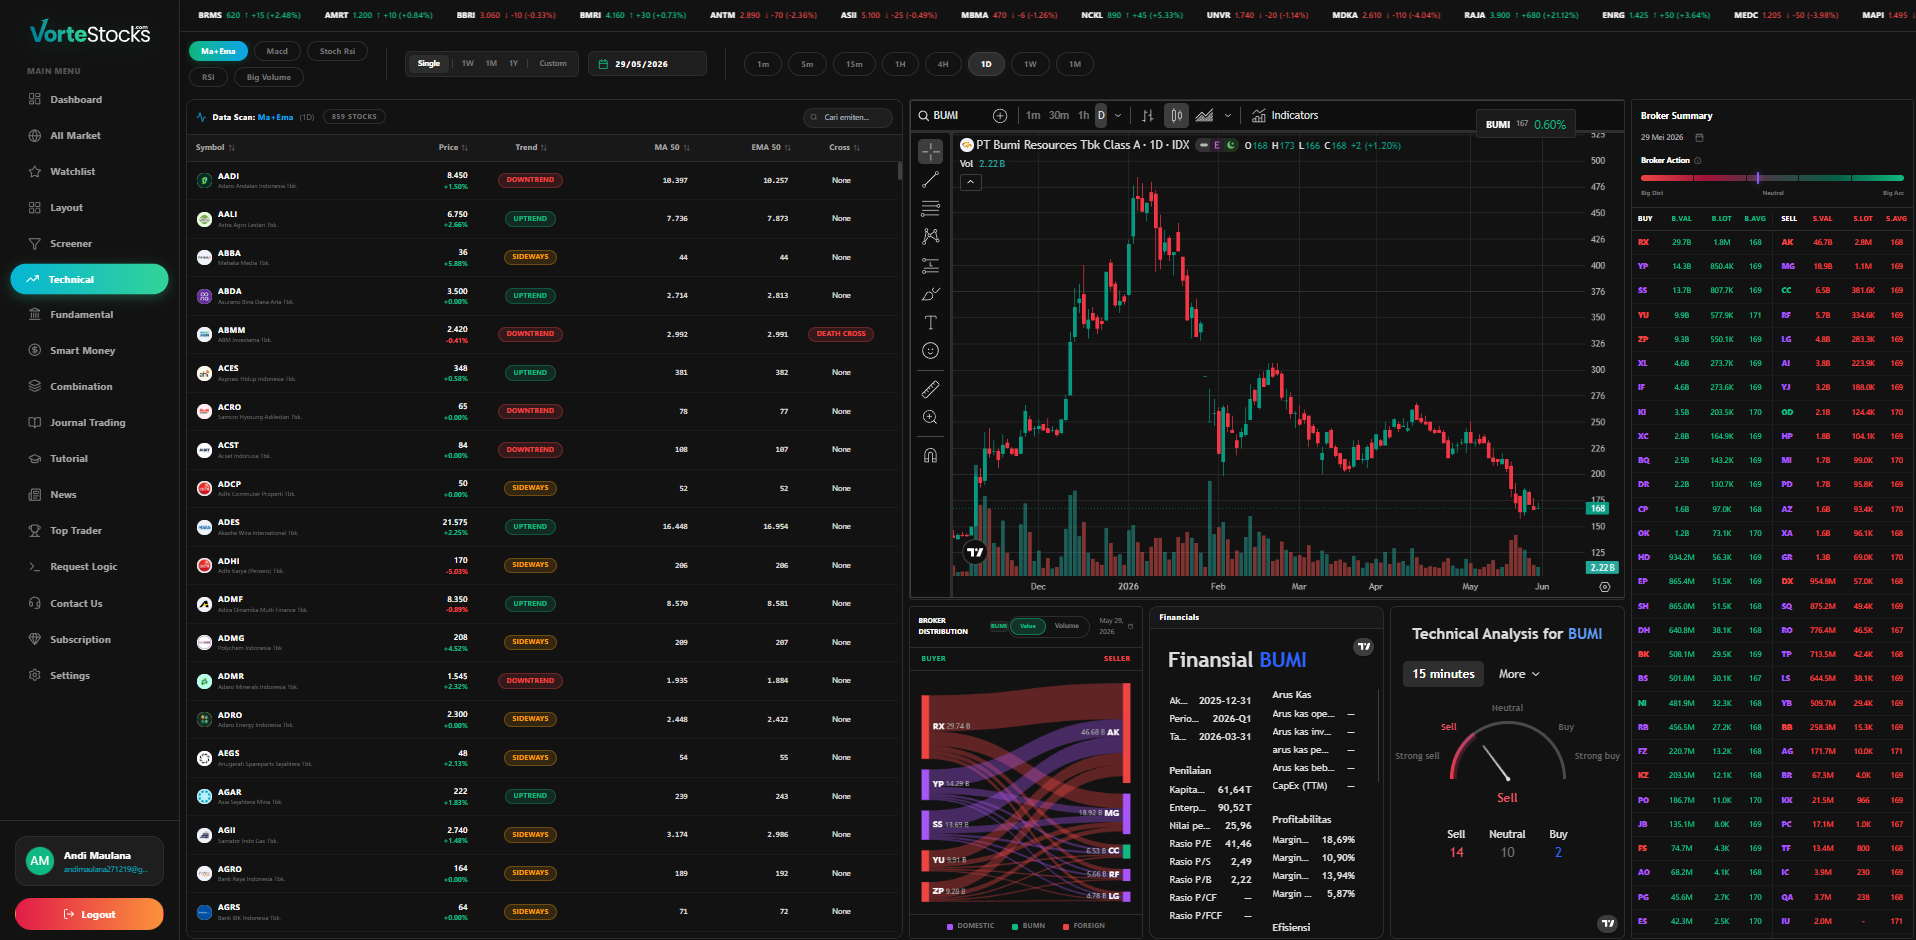Select the candlestick chart style icon
The height and width of the screenshot is (940, 1916).
[1177, 116]
